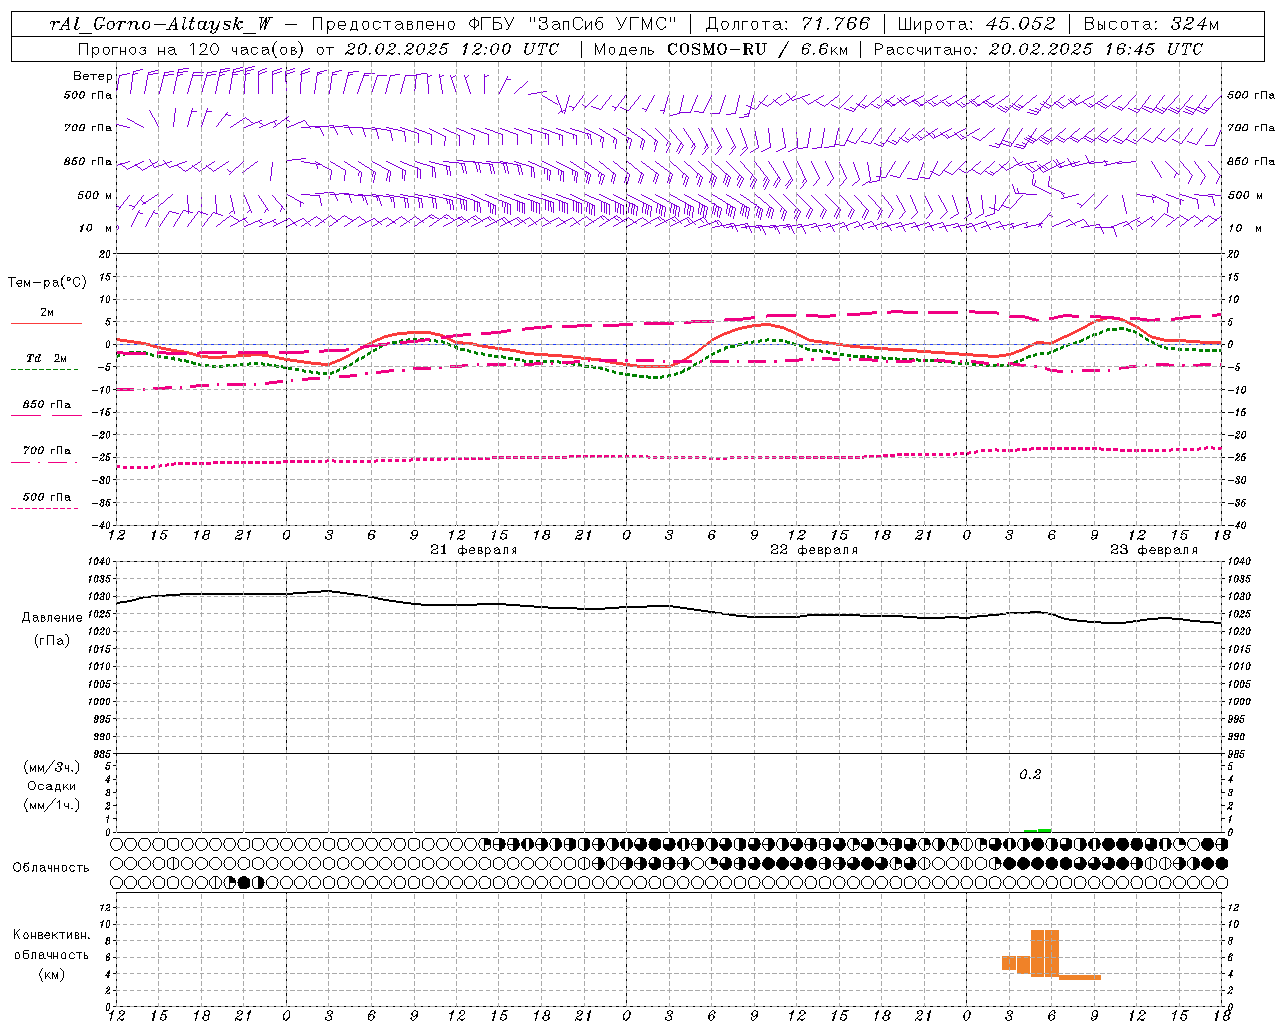Click the 21 февраля date label
This screenshot has width=1280, height=1024.
click(474, 550)
